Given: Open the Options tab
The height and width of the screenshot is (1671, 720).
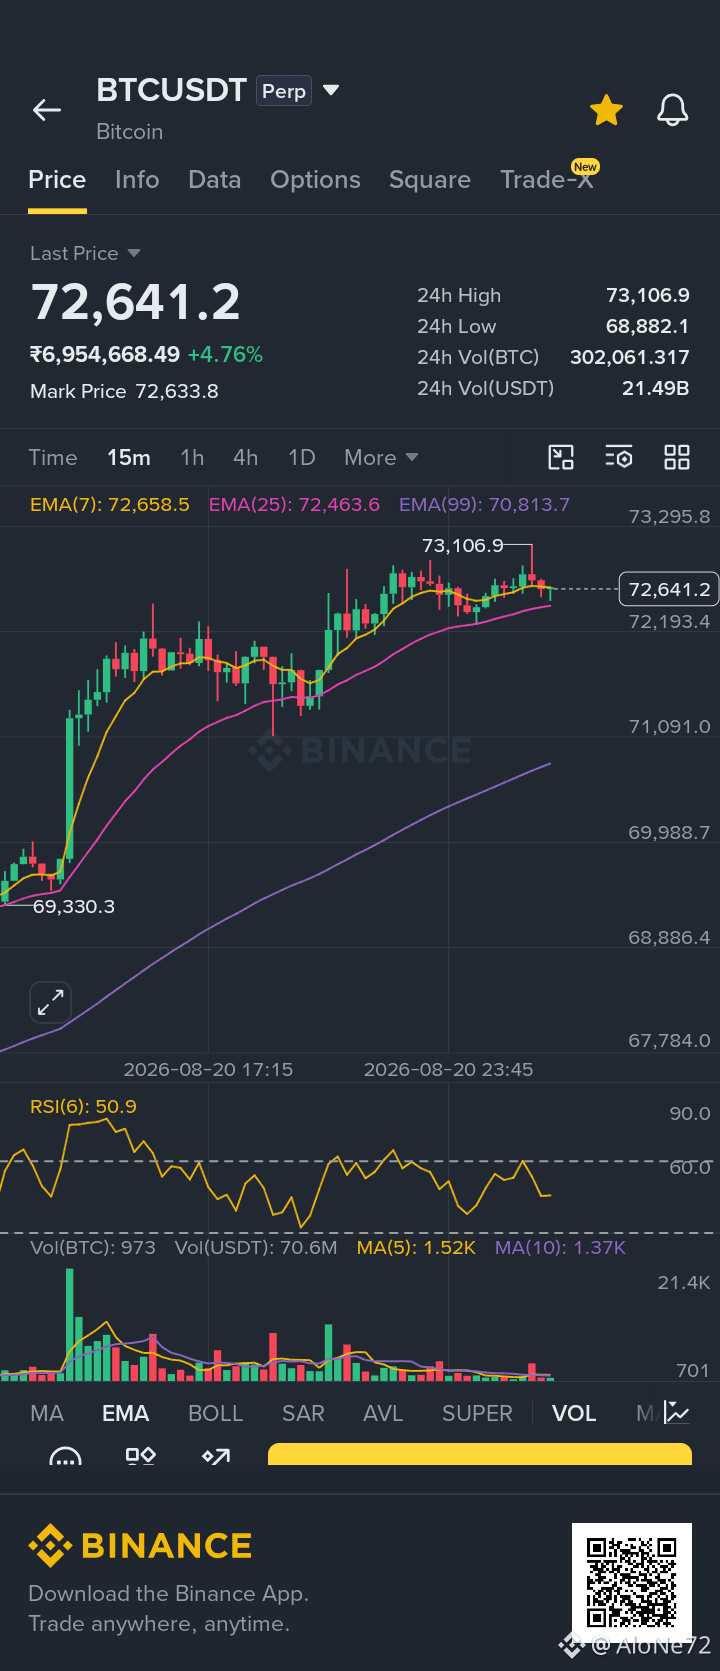Looking at the screenshot, I should [x=315, y=180].
